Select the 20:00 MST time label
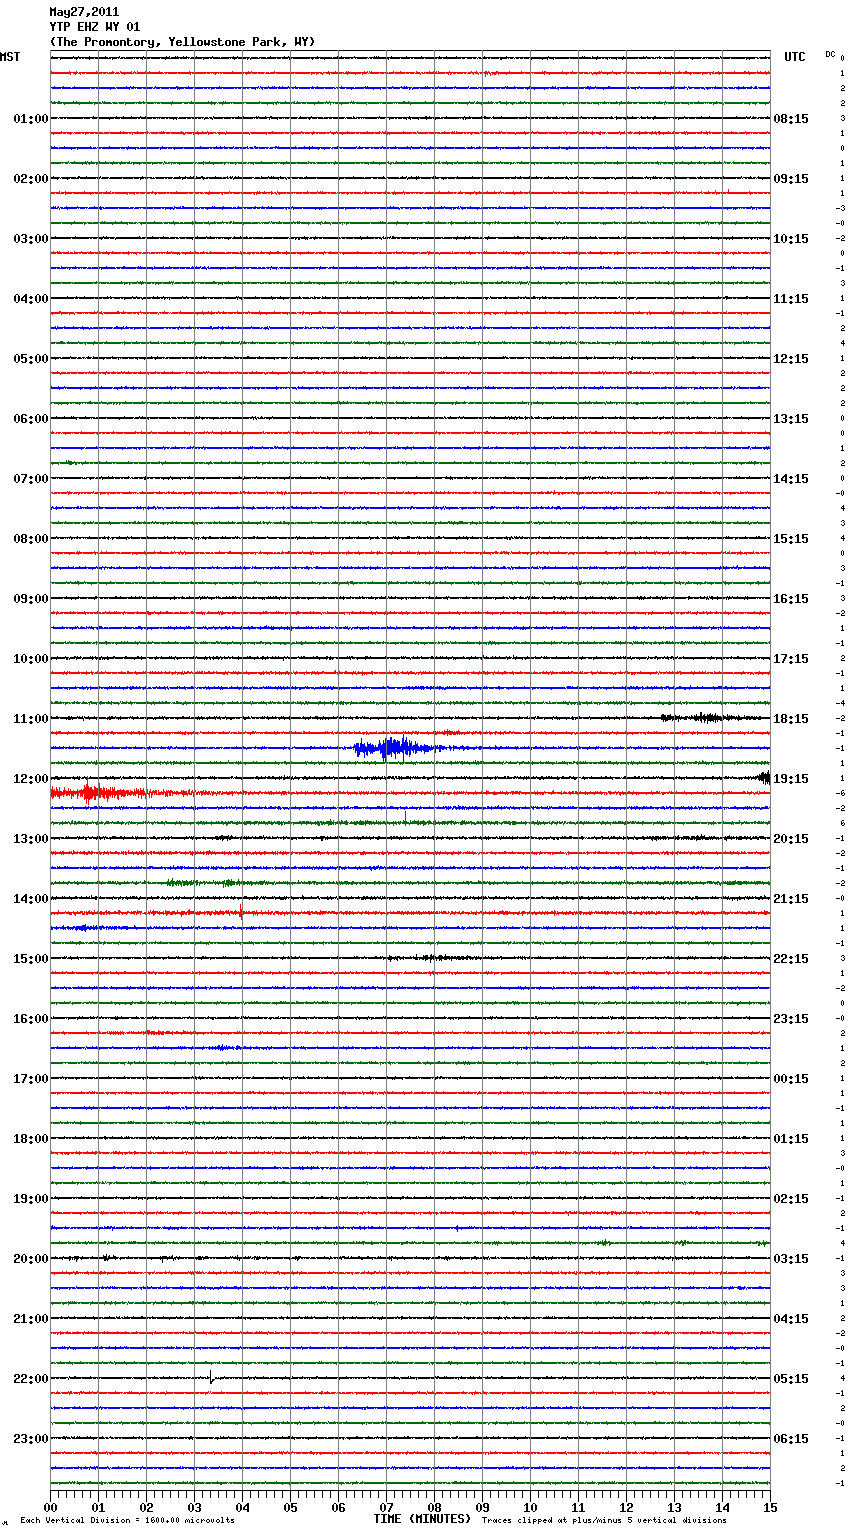The height and width of the screenshot is (1534, 850). pos(30,1259)
